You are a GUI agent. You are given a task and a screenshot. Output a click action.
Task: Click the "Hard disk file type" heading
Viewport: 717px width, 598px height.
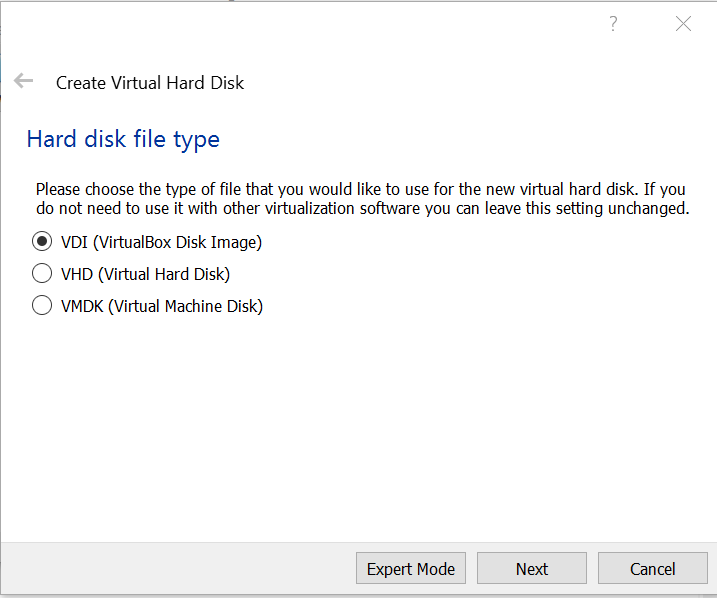pos(123,139)
